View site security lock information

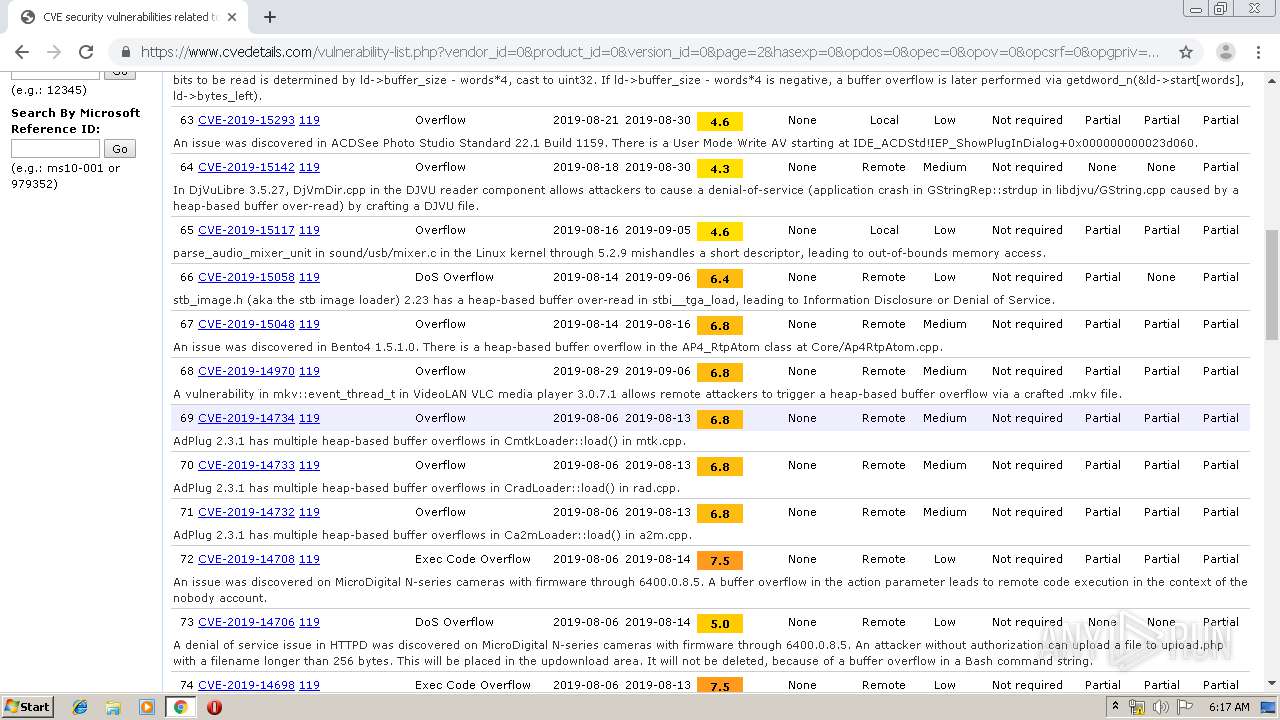point(125,52)
